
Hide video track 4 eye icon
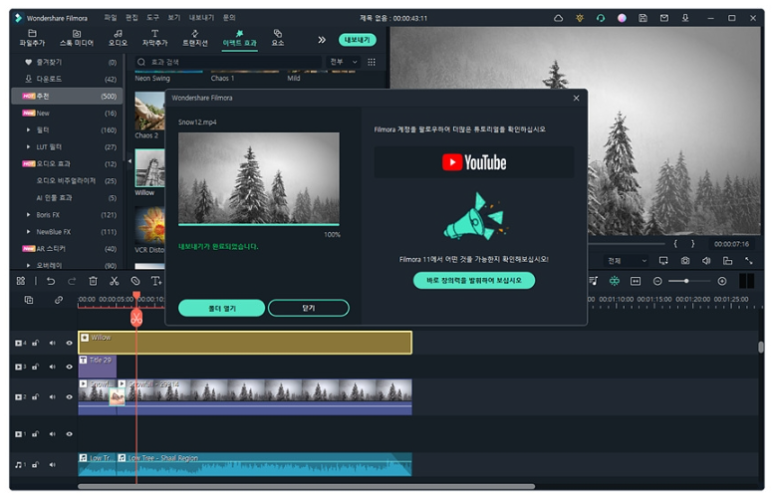[x=69, y=343]
